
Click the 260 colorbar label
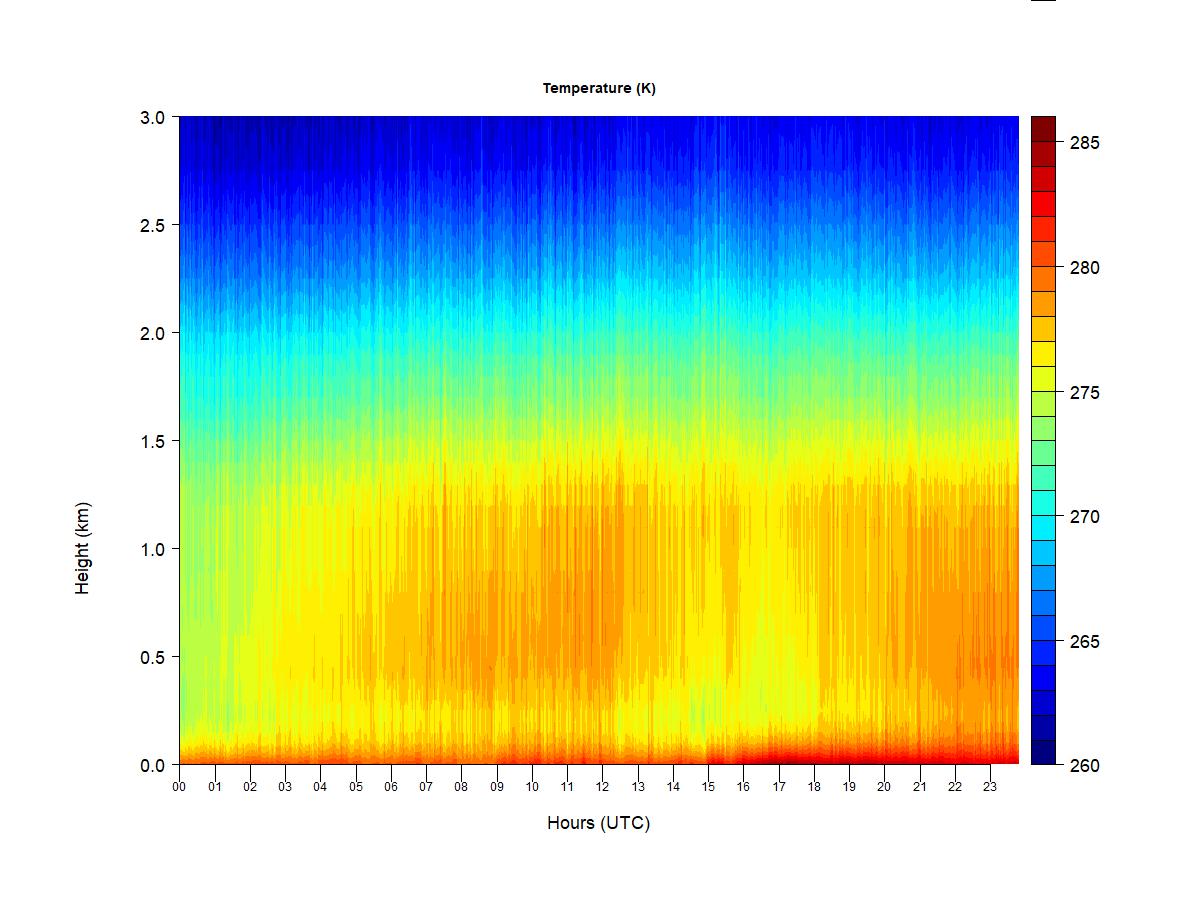(x=1084, y=766)
